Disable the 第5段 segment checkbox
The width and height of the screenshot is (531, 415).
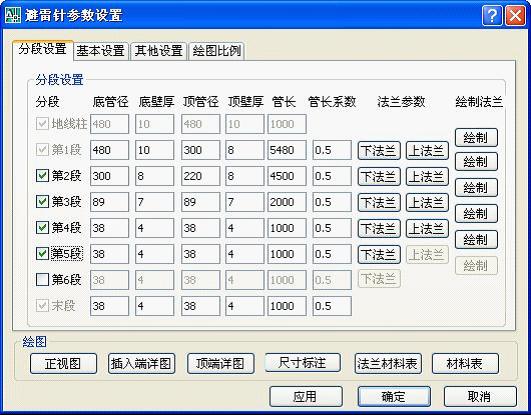click(42, 254)
